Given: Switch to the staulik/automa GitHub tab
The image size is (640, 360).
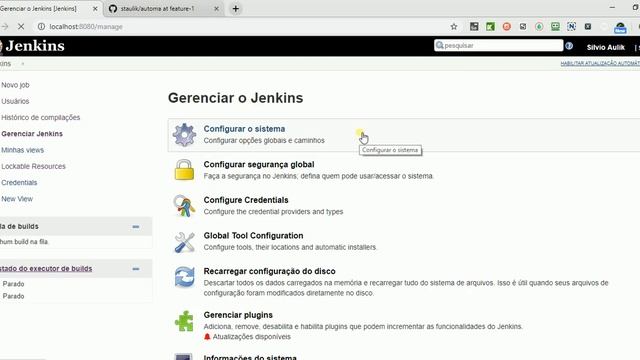Looking at the screenshot, I should click(x=163, y=9).
